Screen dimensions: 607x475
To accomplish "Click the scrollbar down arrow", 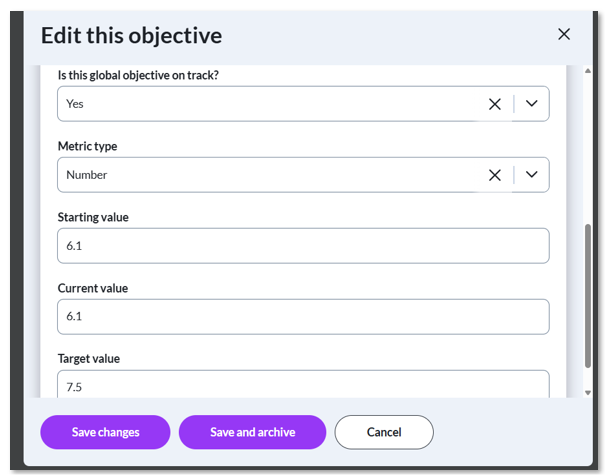I will coord(588,393).
